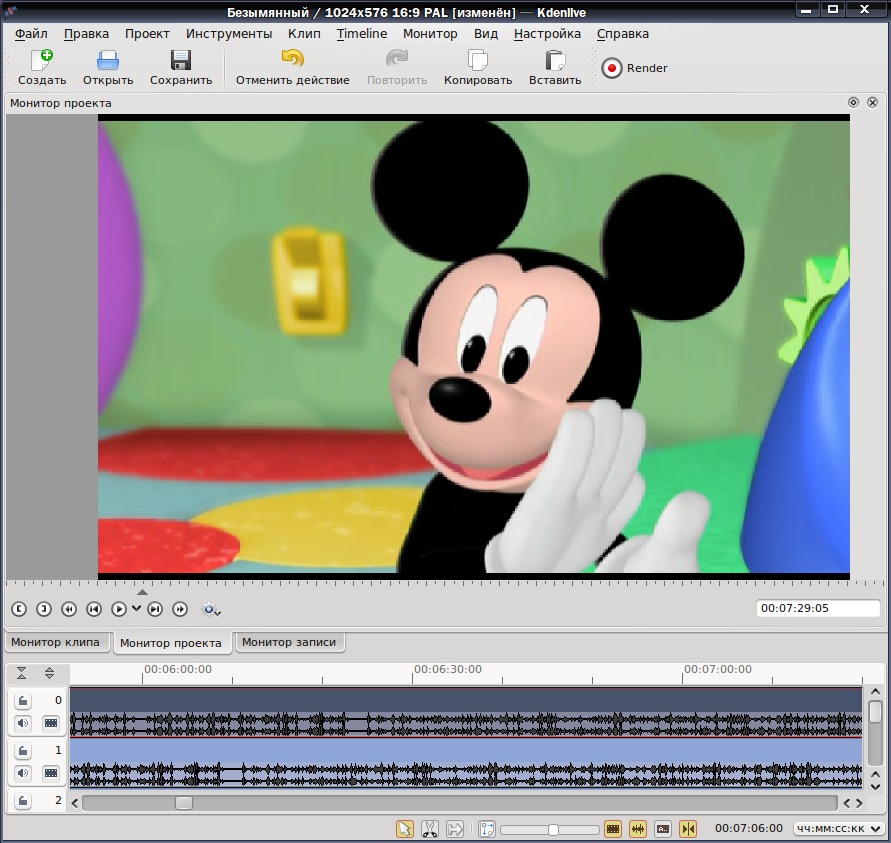Mute audio on track 0
Viewport: 891px width, 843px height.
click(x=23, y=723)
